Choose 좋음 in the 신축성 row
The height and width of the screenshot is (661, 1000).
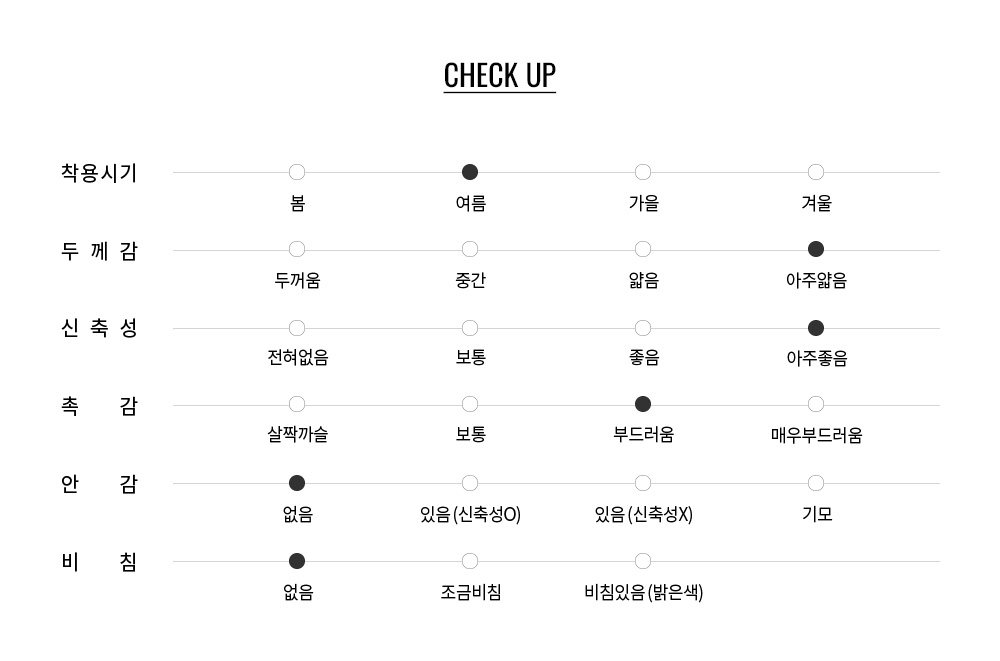(x=643, y=328)
